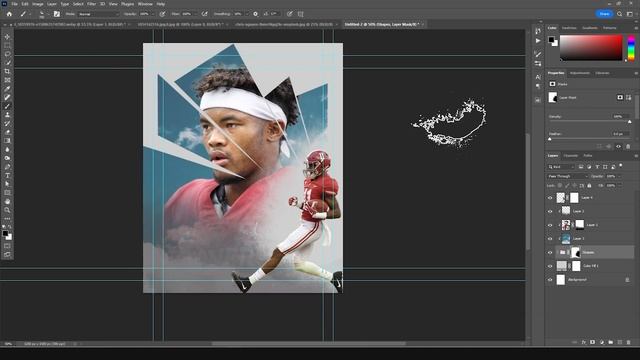Click the Actions play icon in the collapsed panel strip

coord(538,41)
